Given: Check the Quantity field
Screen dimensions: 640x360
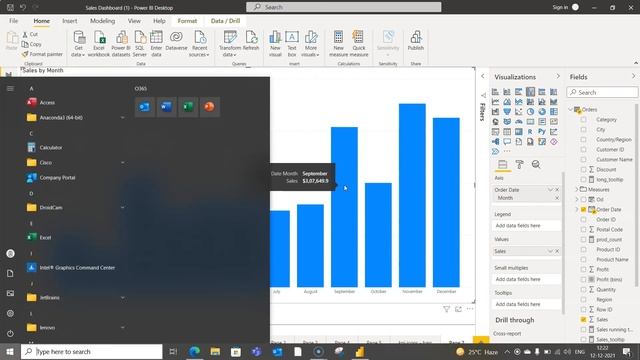Looking at the screenshot, I should [x=583, y=289].
